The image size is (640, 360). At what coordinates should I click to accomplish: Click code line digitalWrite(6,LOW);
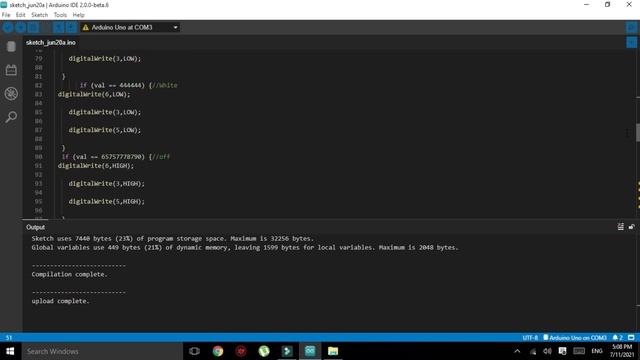94,94
